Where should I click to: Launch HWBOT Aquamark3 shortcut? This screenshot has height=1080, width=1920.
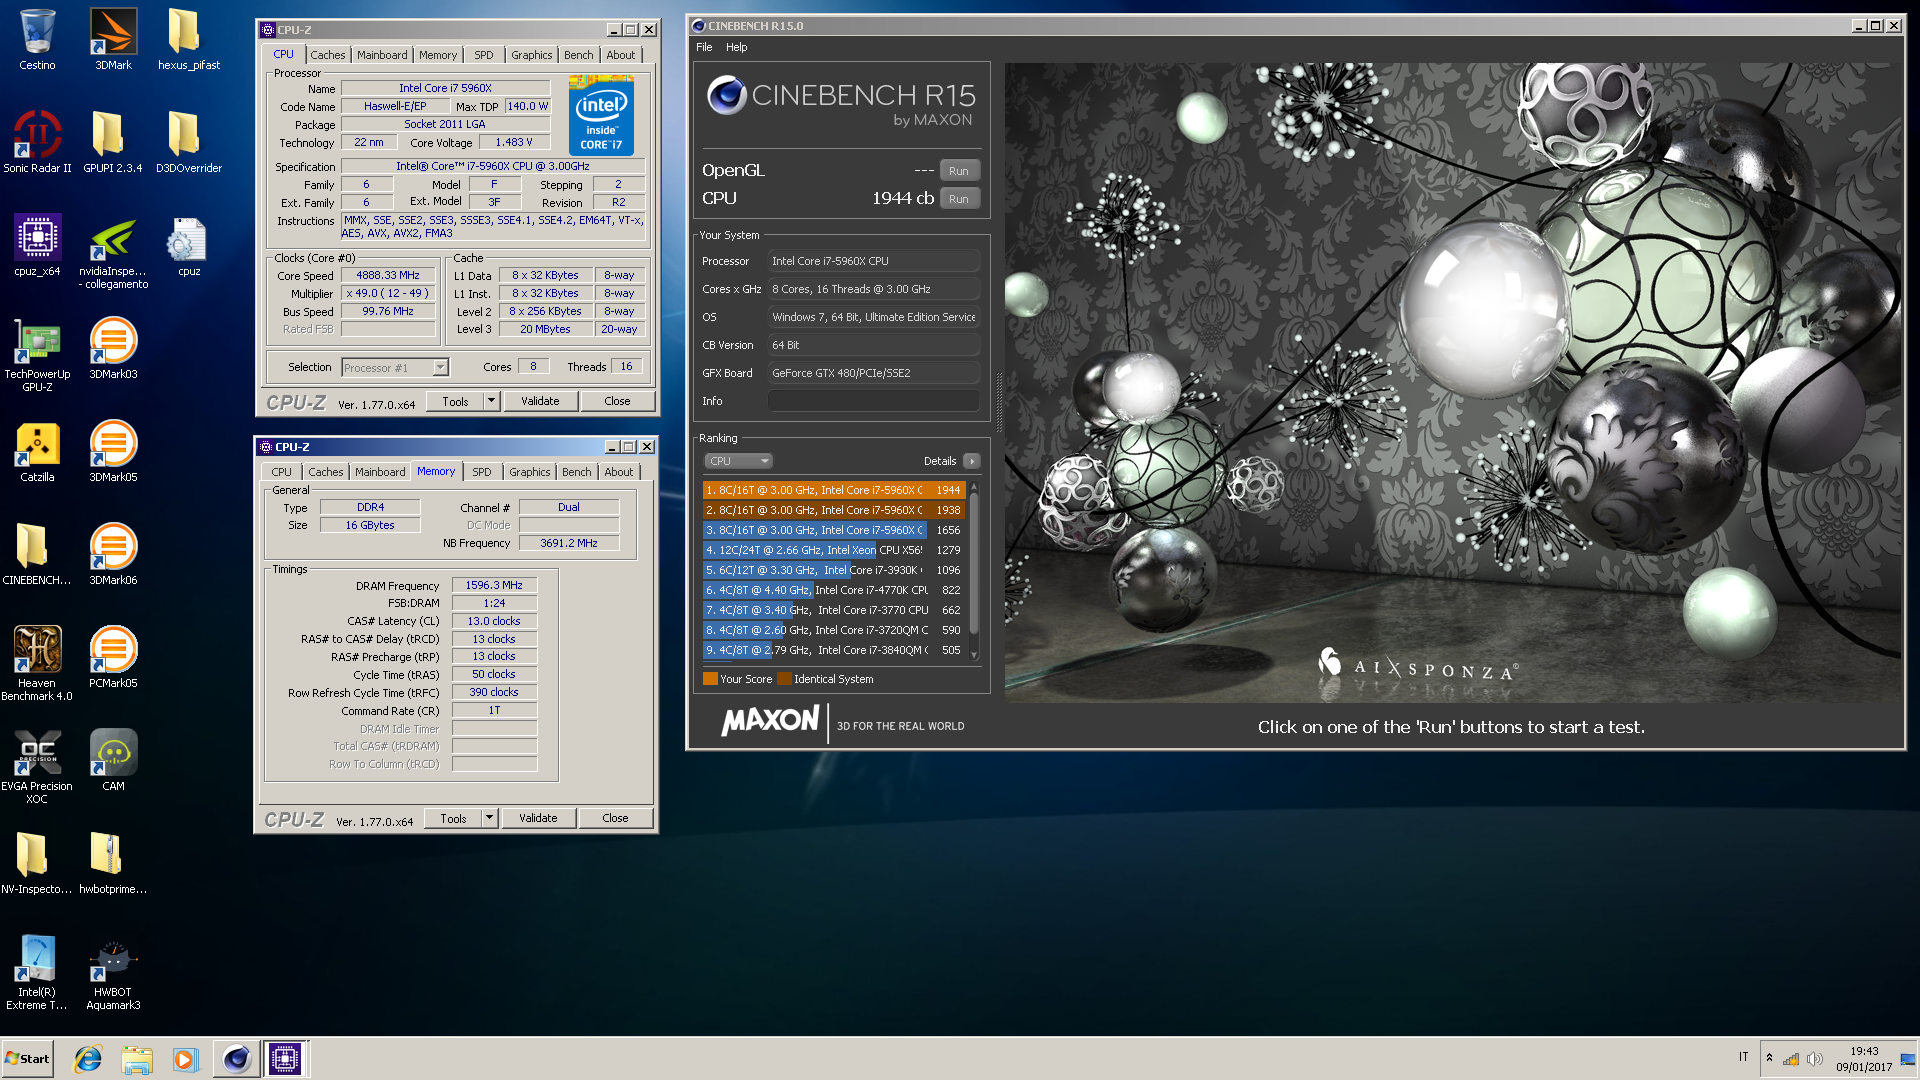(x=113, y=972)
